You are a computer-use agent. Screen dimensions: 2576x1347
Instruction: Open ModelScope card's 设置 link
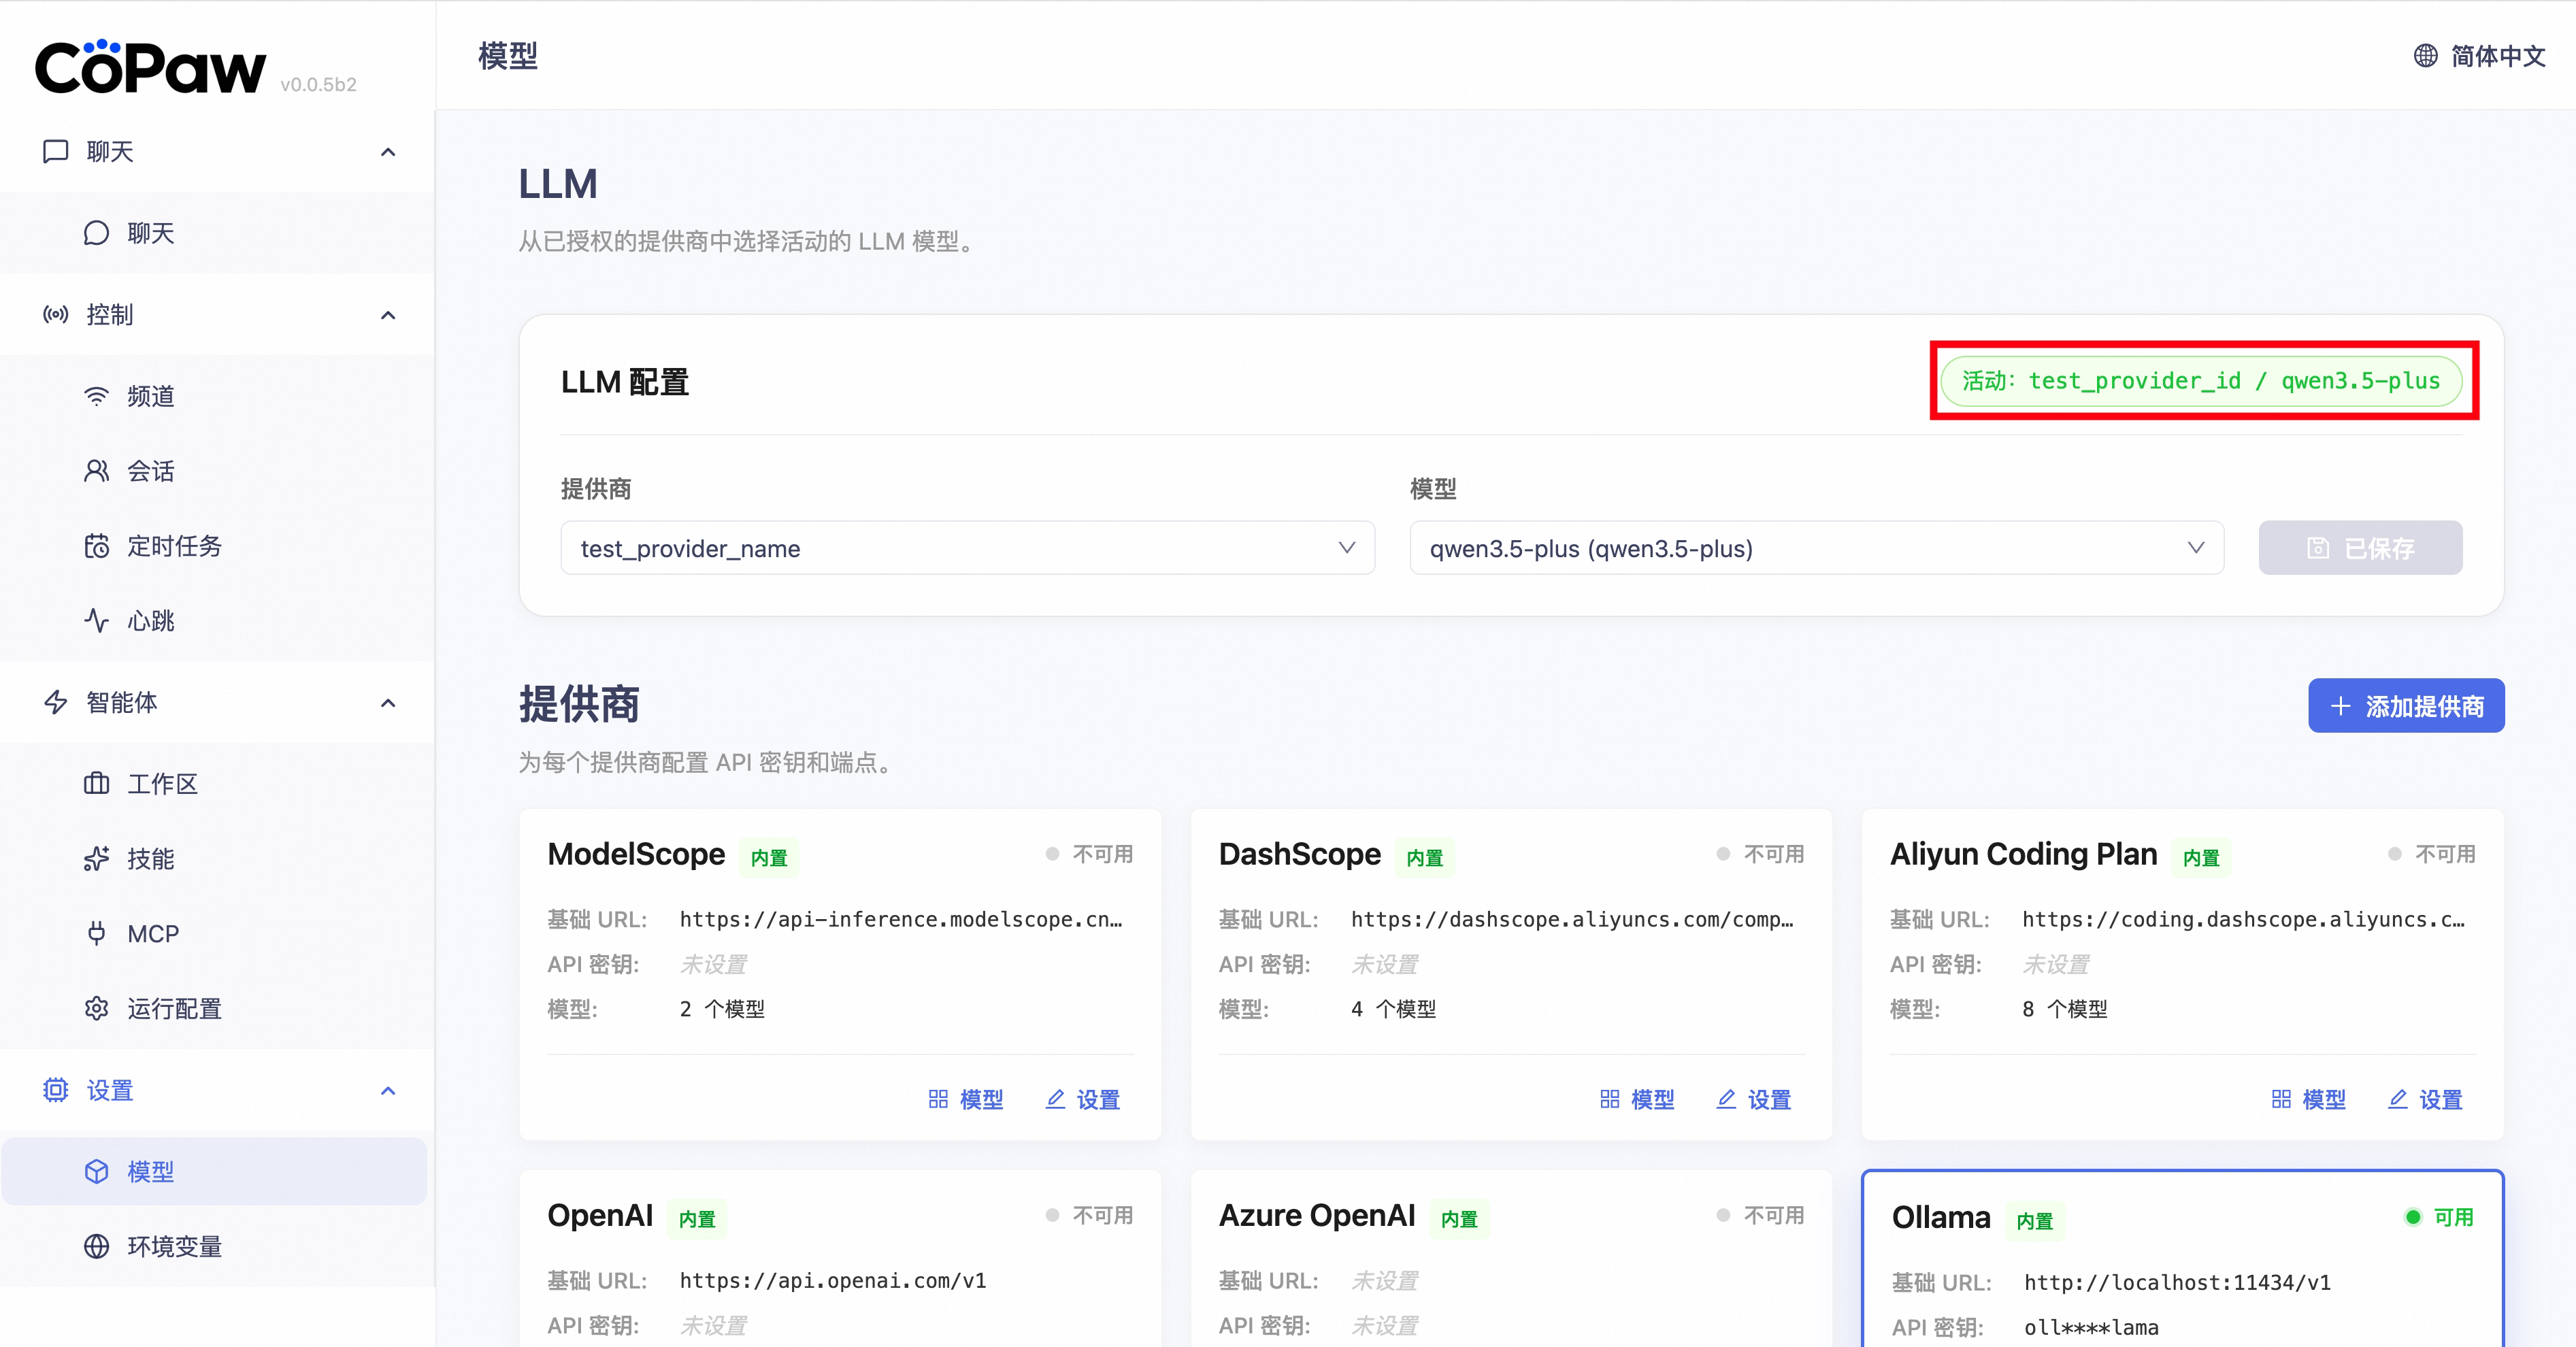tap(1083, 1100)
